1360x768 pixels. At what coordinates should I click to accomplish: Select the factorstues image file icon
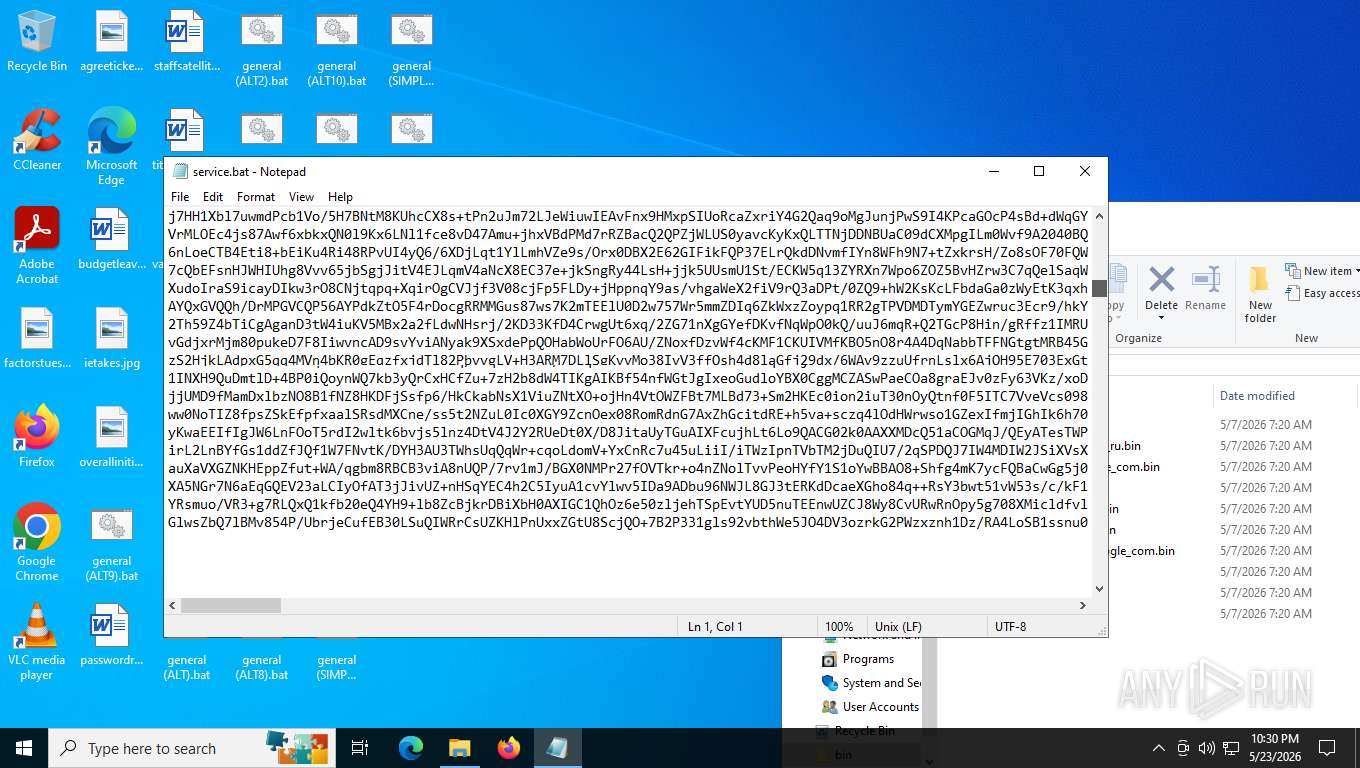(37, 338)
